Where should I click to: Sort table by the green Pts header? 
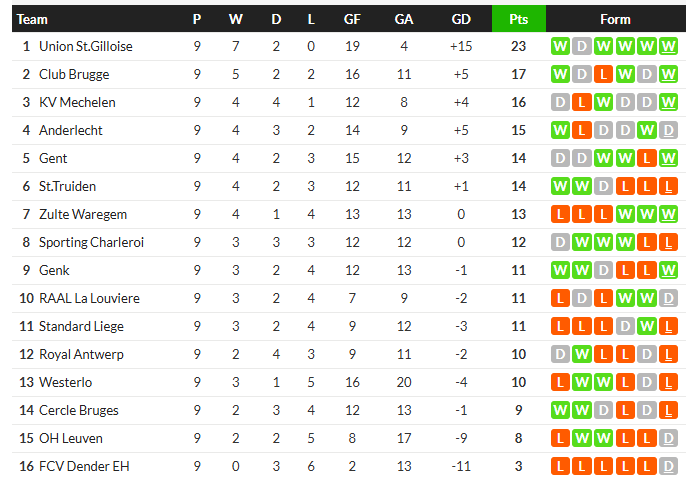[x=518, y=19]
